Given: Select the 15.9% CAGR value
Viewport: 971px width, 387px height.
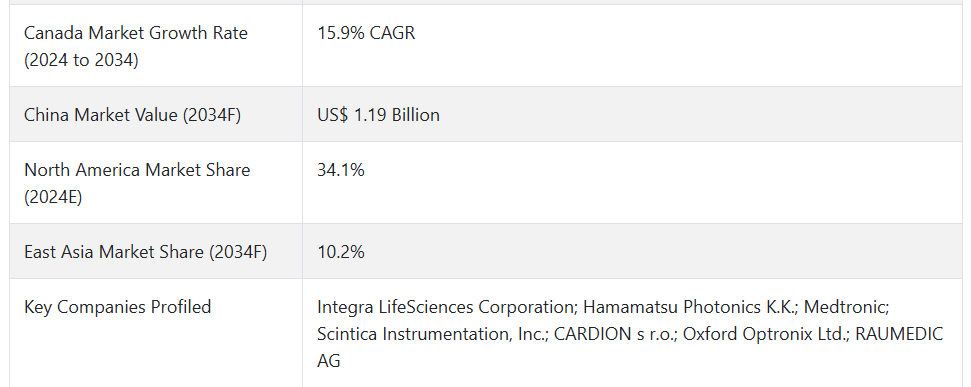Looking at the screenshot, I should click(366, 33).
